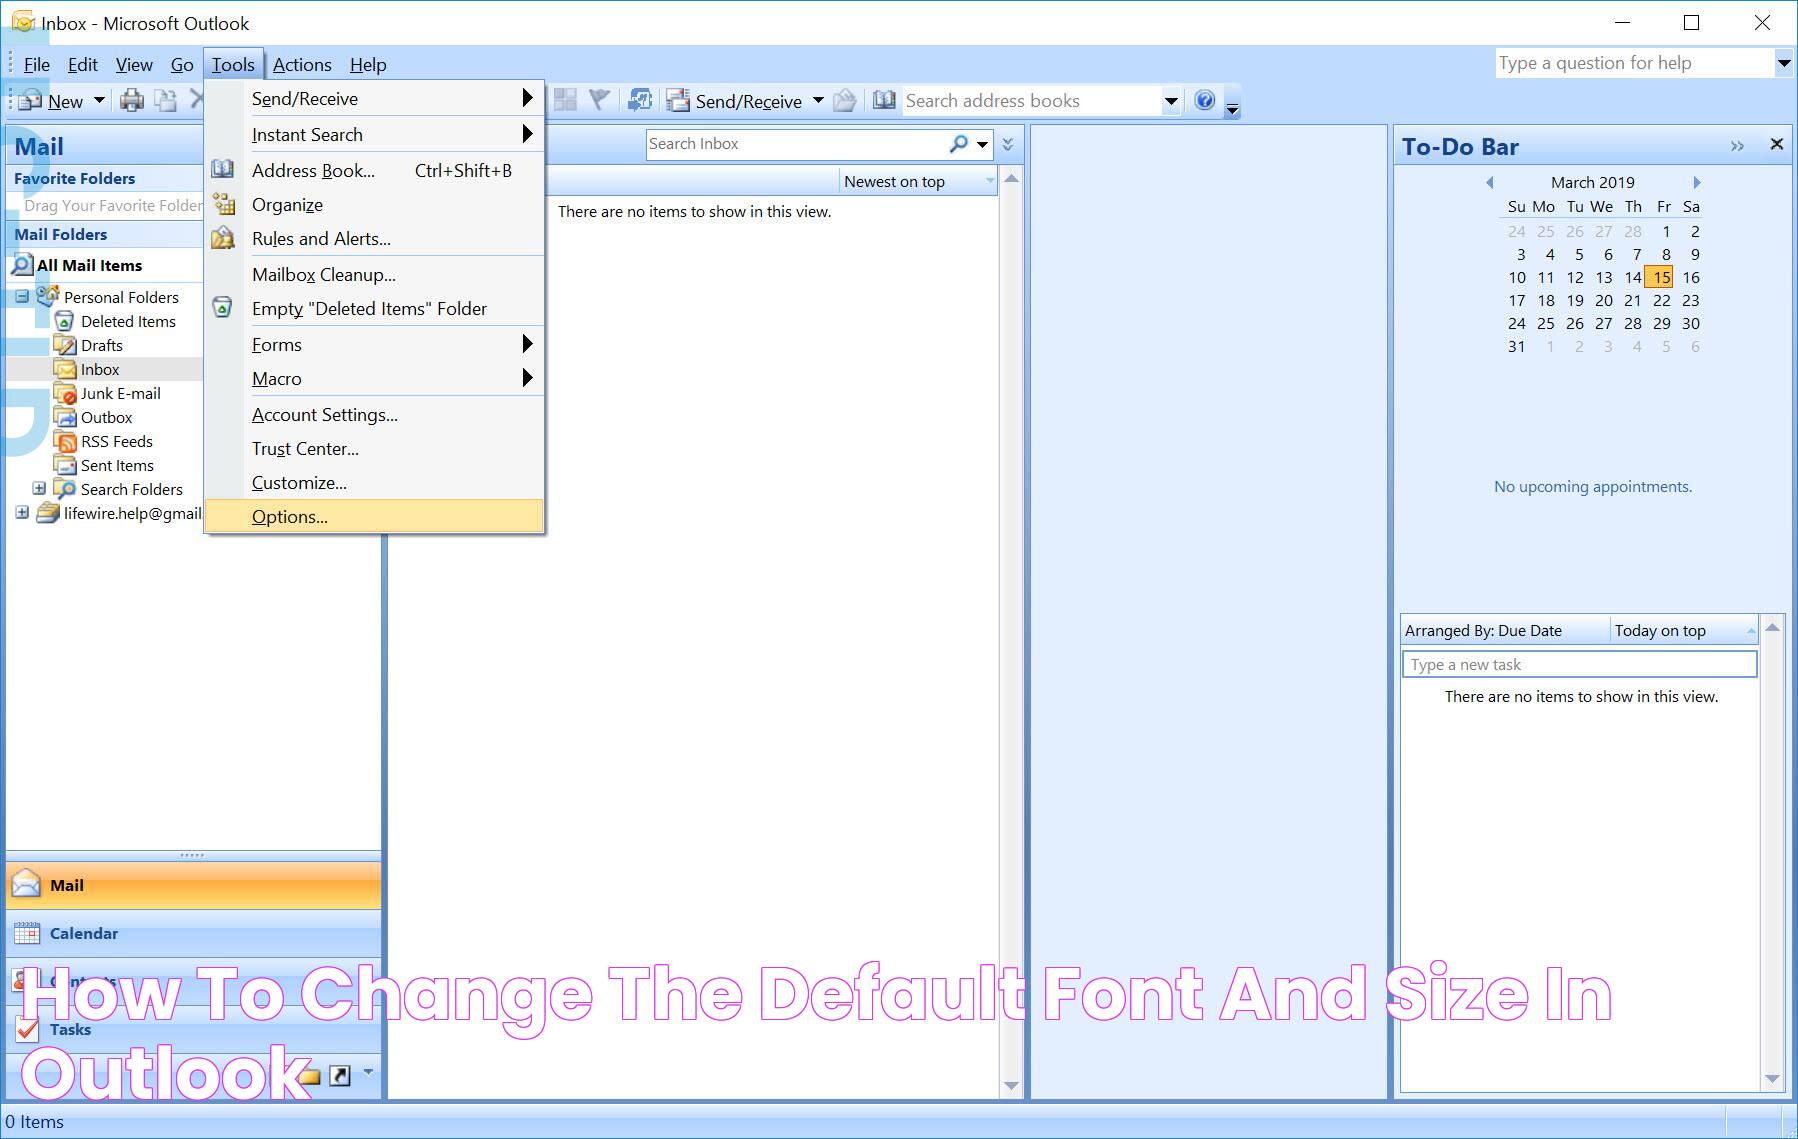This screenshot has width=1798, height=1139.
Task: Click the Move to Folder toolbar icon
Action: coord(166,101)
